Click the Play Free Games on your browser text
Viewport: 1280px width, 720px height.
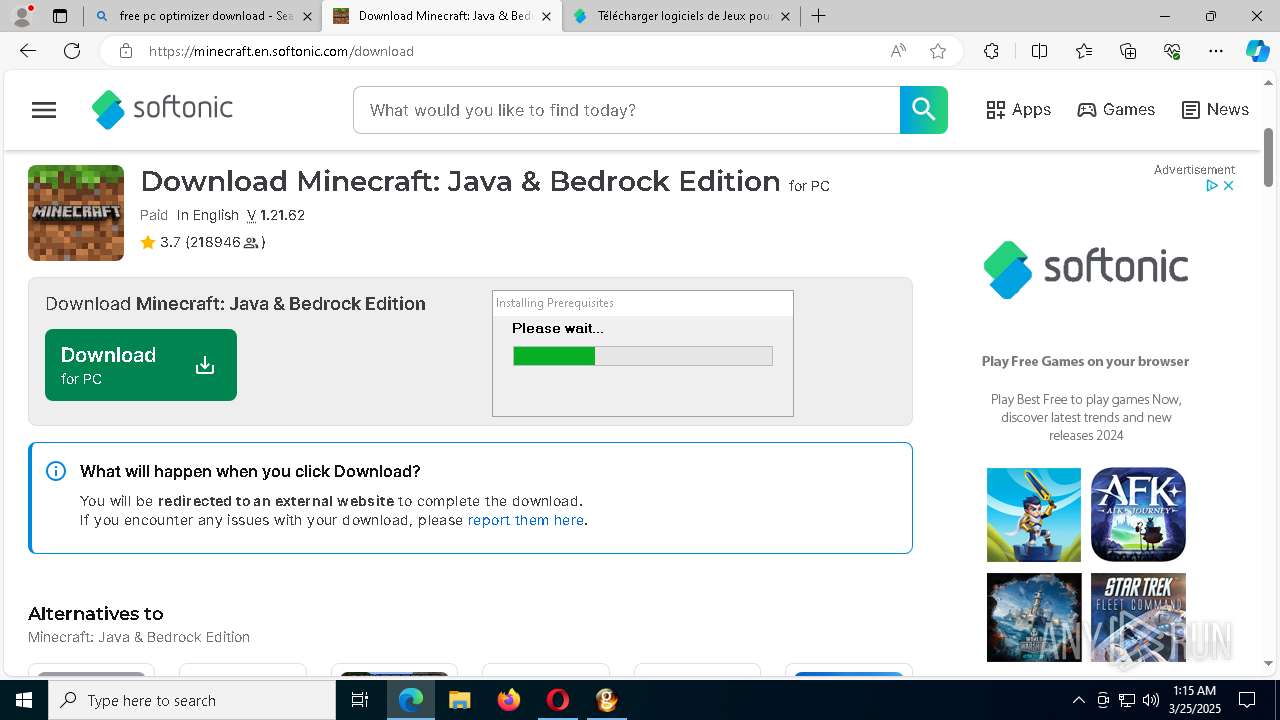(x=1085, y=361)
